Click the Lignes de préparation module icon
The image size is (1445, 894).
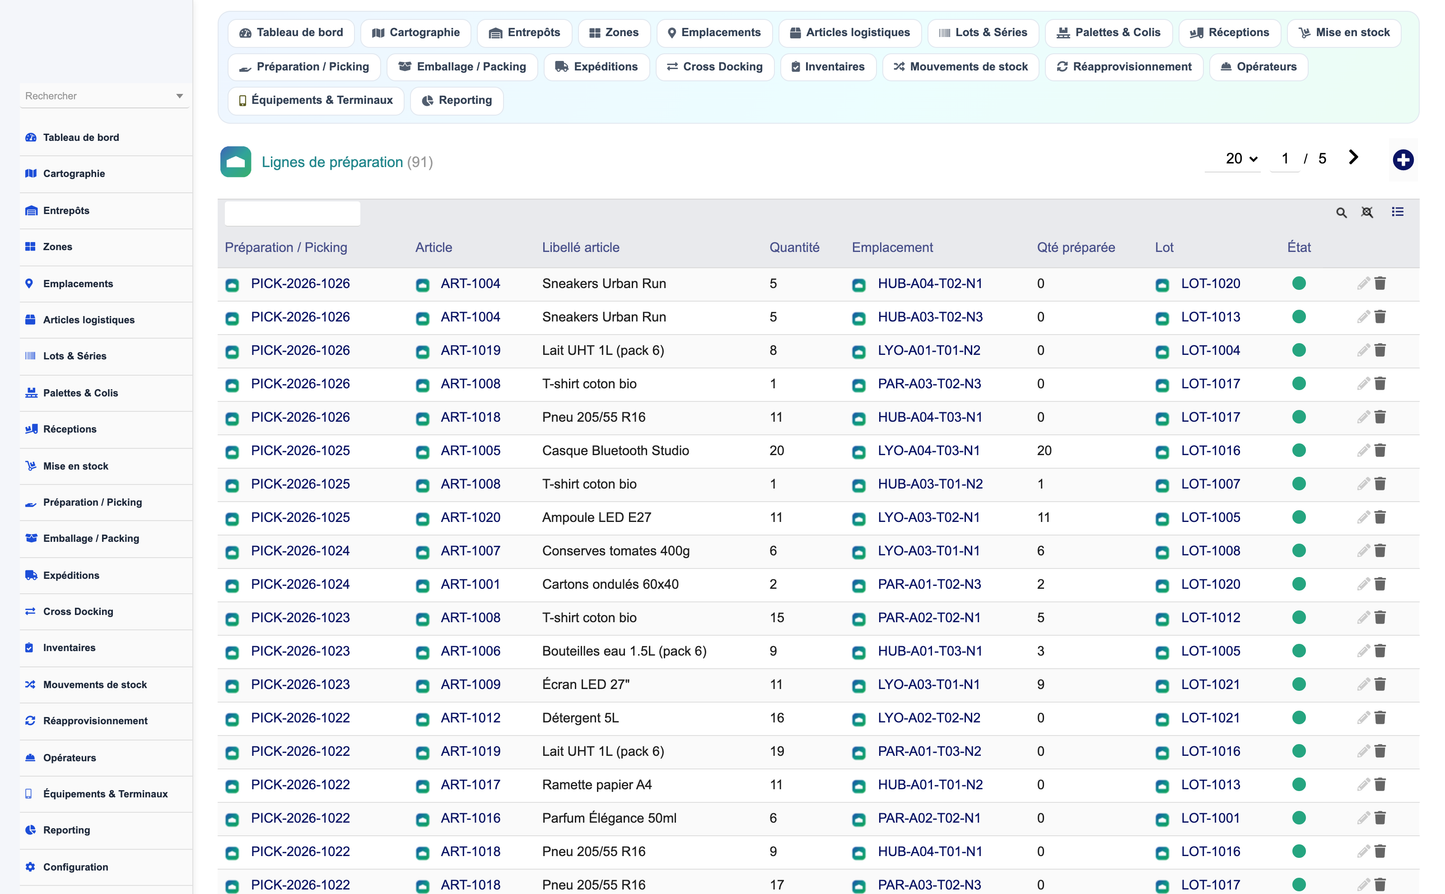(x=236, y=162)
